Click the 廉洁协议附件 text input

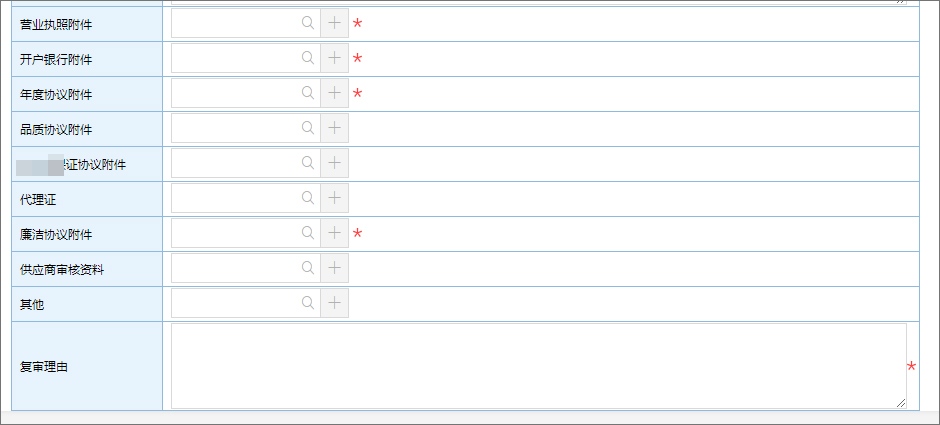point(236,233)
